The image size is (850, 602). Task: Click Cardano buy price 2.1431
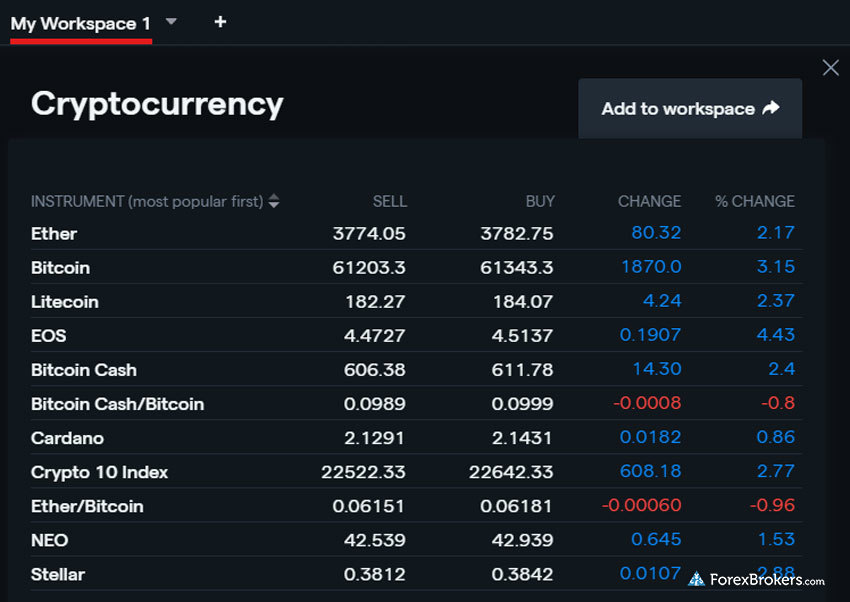click(x=522, y=438)
